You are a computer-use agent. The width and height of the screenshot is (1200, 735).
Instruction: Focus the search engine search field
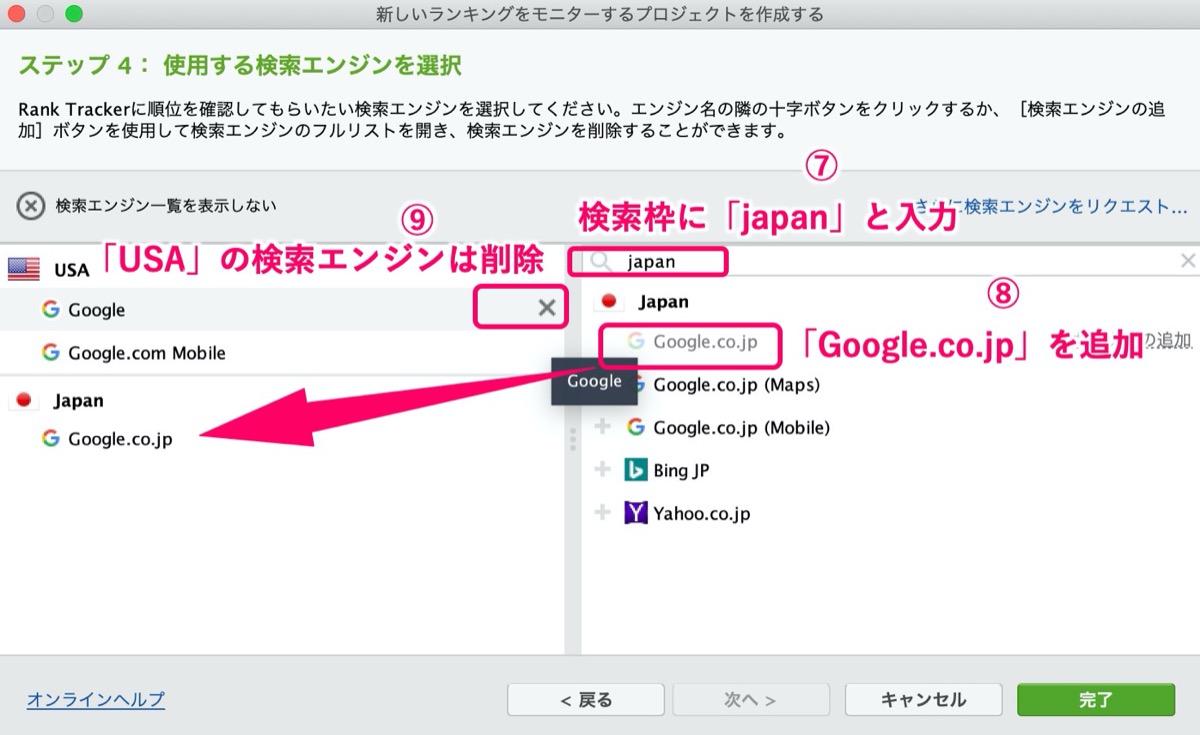(x=890, y=262)
